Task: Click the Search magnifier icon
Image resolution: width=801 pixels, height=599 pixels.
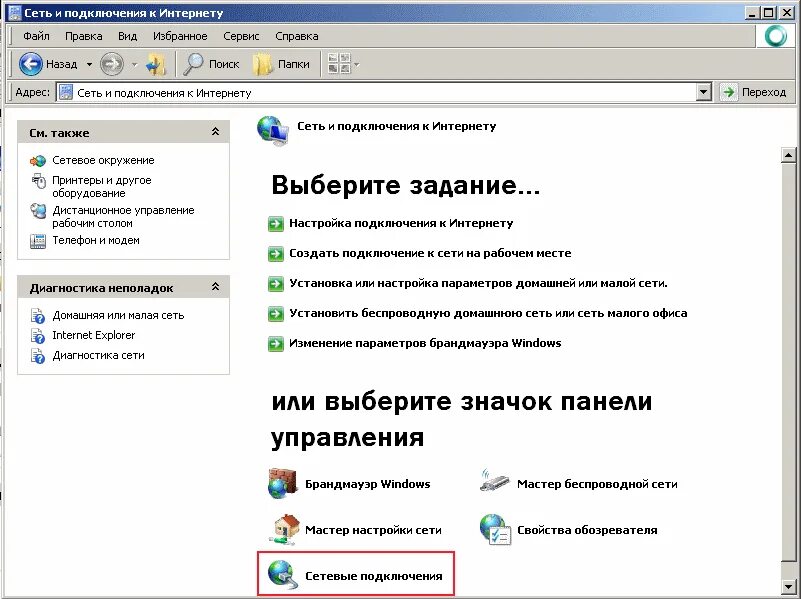Action: click(x=193, y=64)
